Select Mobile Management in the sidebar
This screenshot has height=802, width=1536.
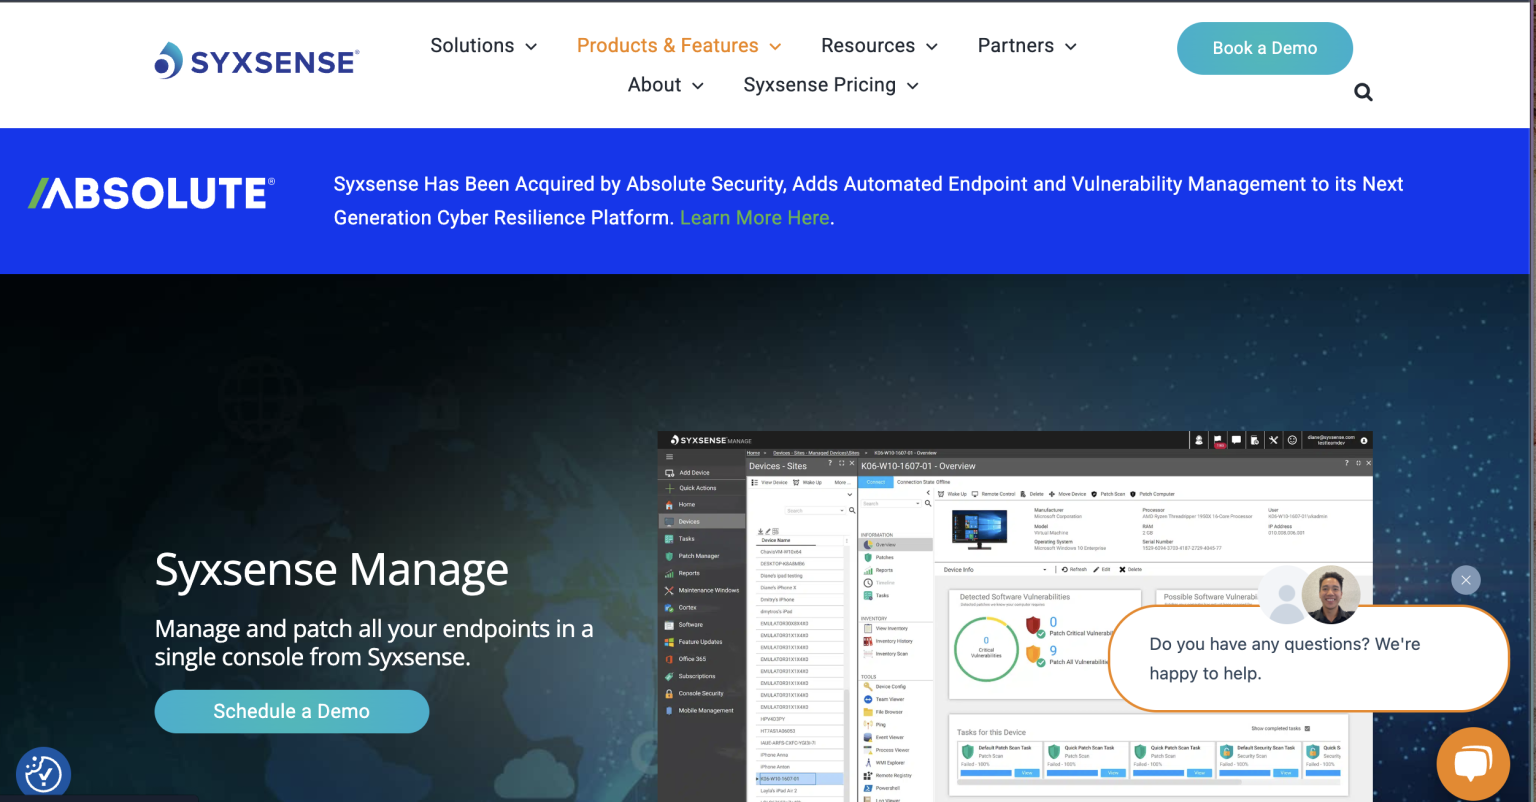click(x=703, y=711)
